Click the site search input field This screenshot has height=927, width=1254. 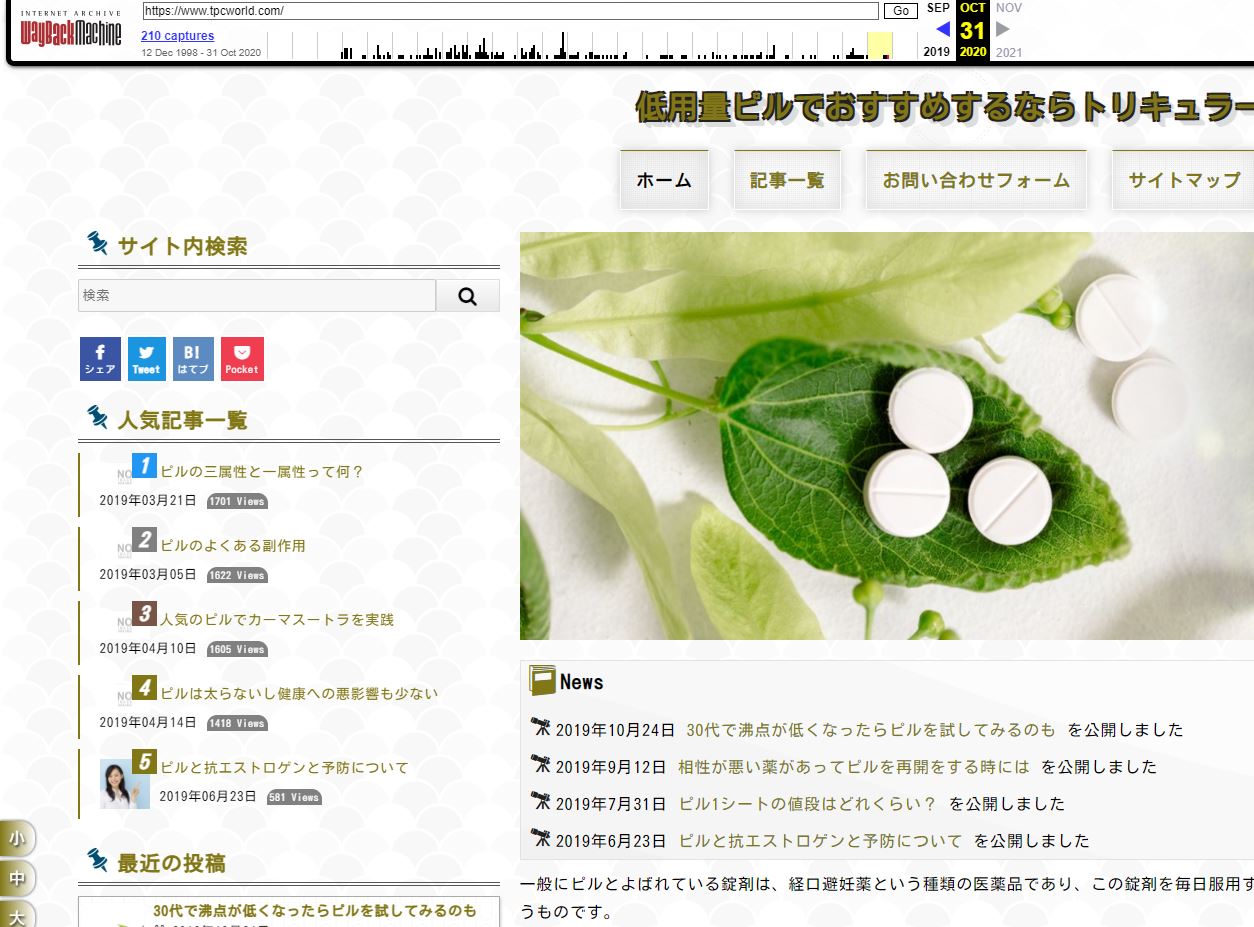pos(257,296)
